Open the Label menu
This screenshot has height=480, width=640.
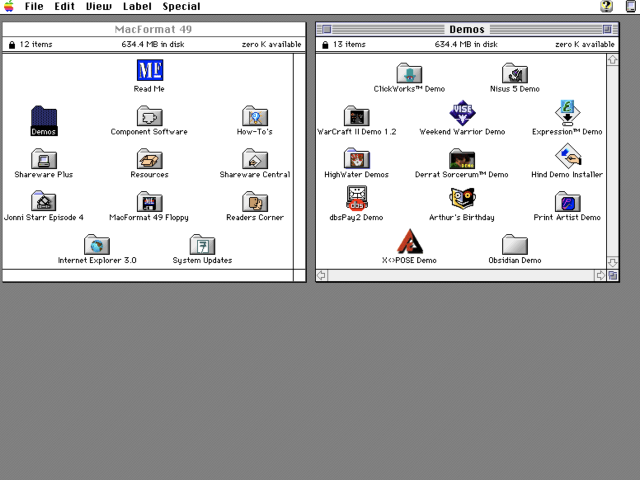137,6
